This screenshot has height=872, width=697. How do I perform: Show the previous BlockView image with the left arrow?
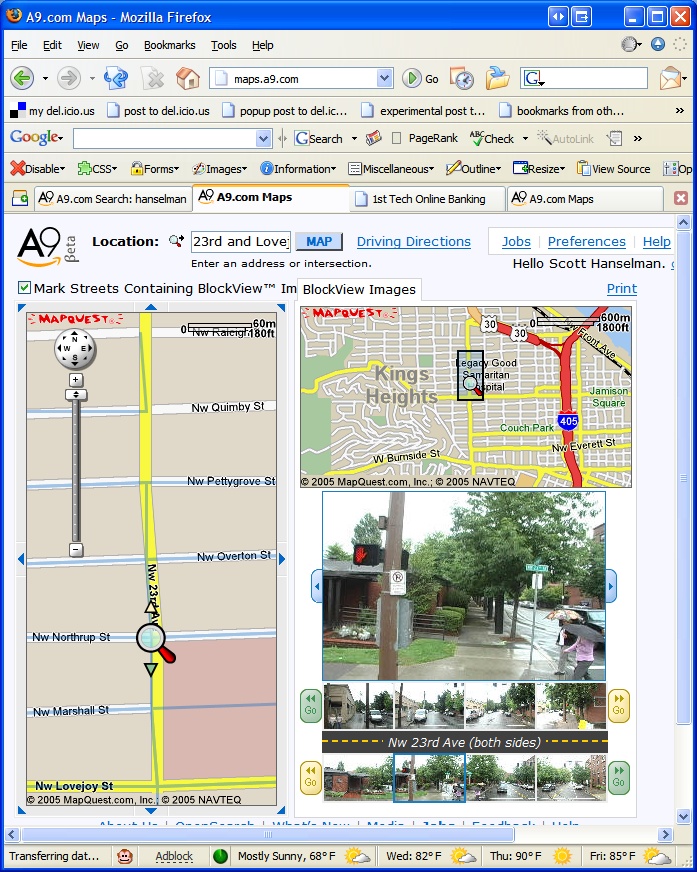317,586
